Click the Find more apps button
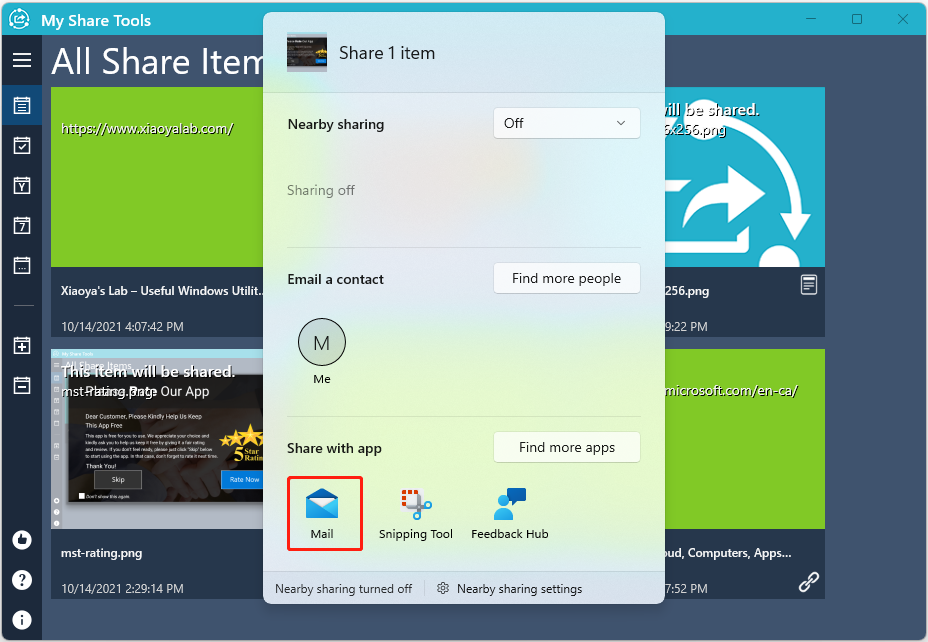 (566, 447)
